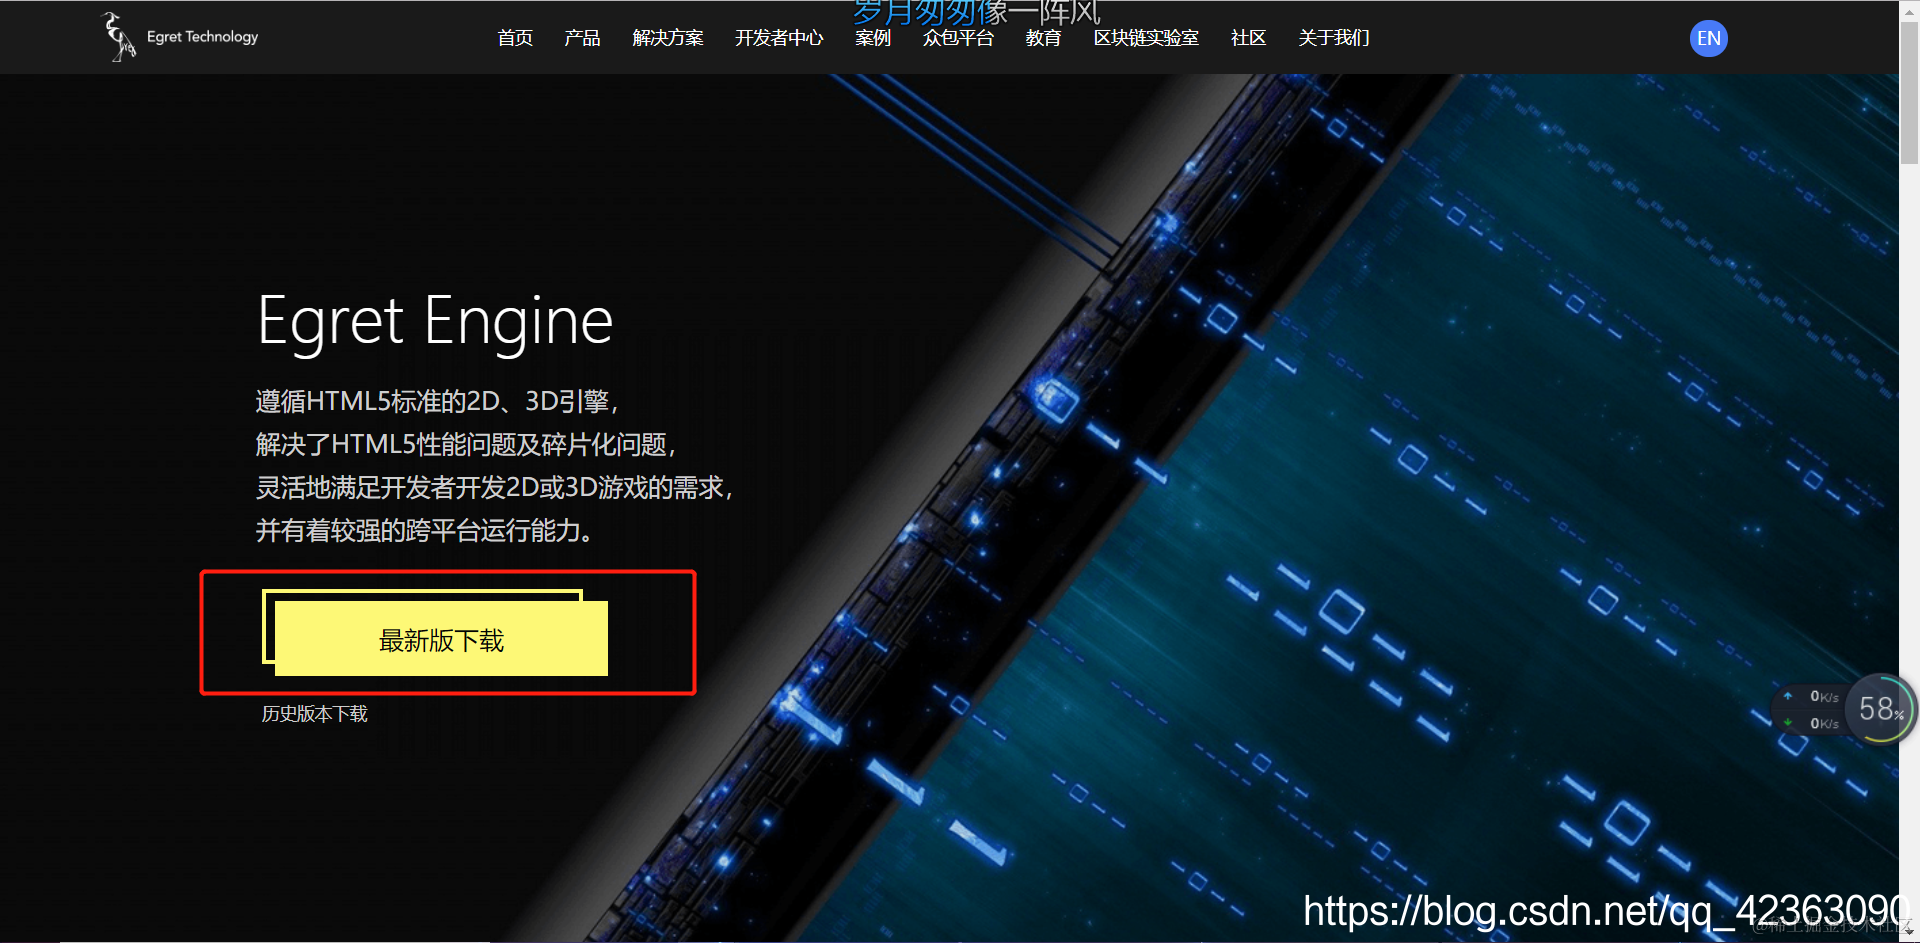This screenshot has width=1920, height=943.
Task: Open the 关于我们 page
Action: tap(1334, 38)
